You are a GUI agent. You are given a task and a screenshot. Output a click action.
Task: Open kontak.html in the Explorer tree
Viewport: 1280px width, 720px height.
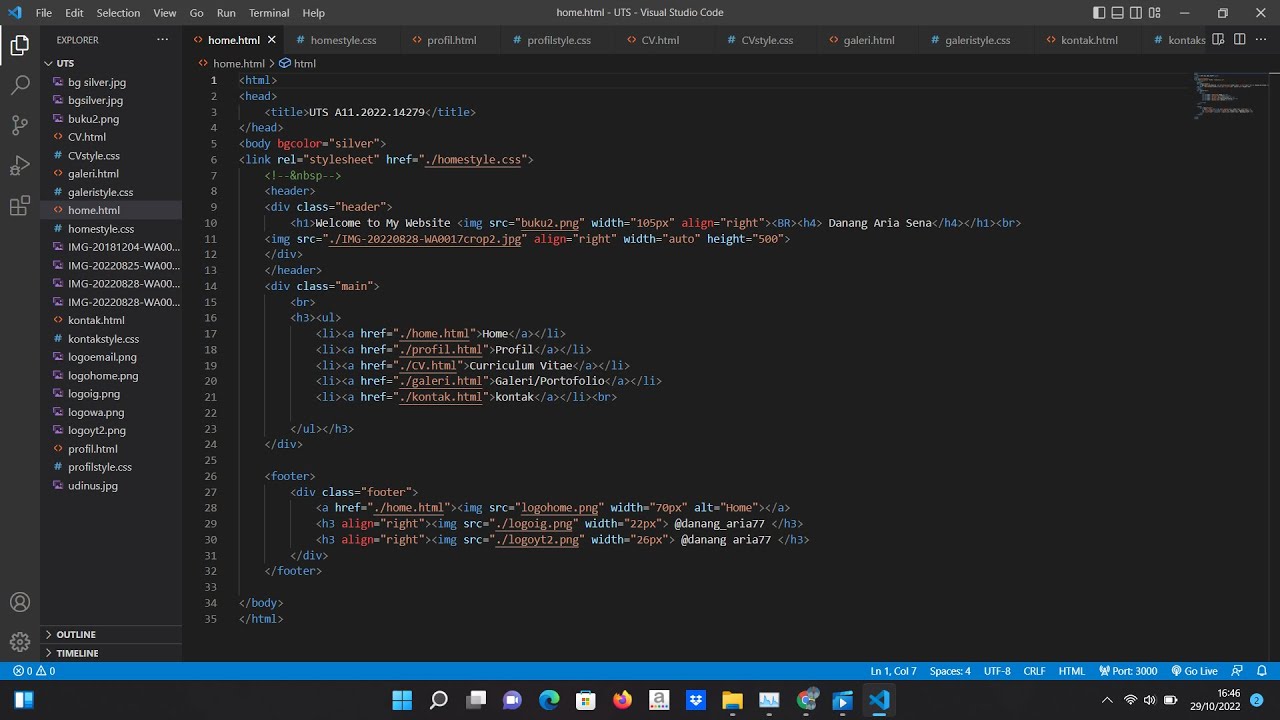coord(110,320)
